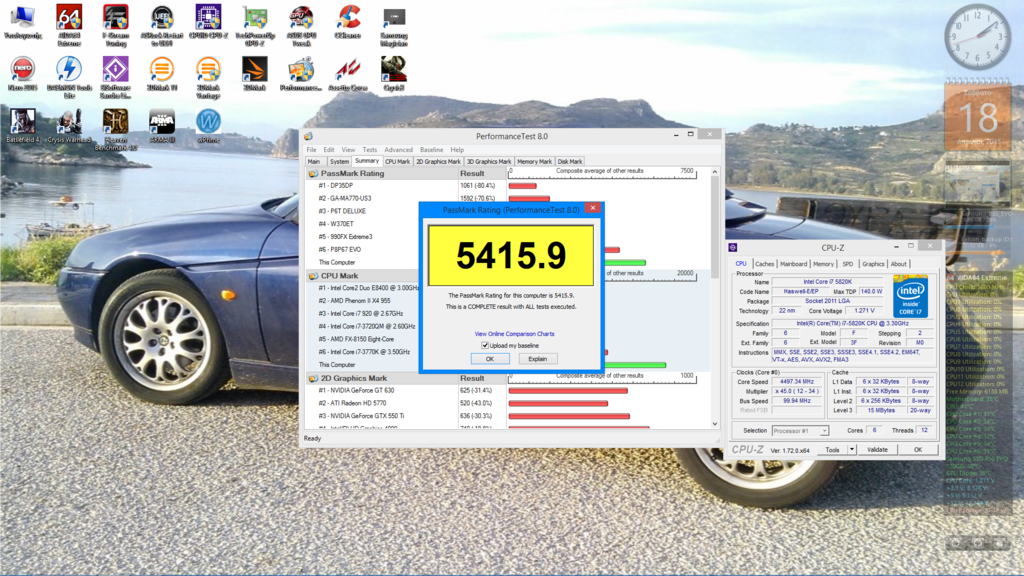Switch to the System tab in PerformanceTest
This screenshot has width=1024, height=576.
coord(339,161)
